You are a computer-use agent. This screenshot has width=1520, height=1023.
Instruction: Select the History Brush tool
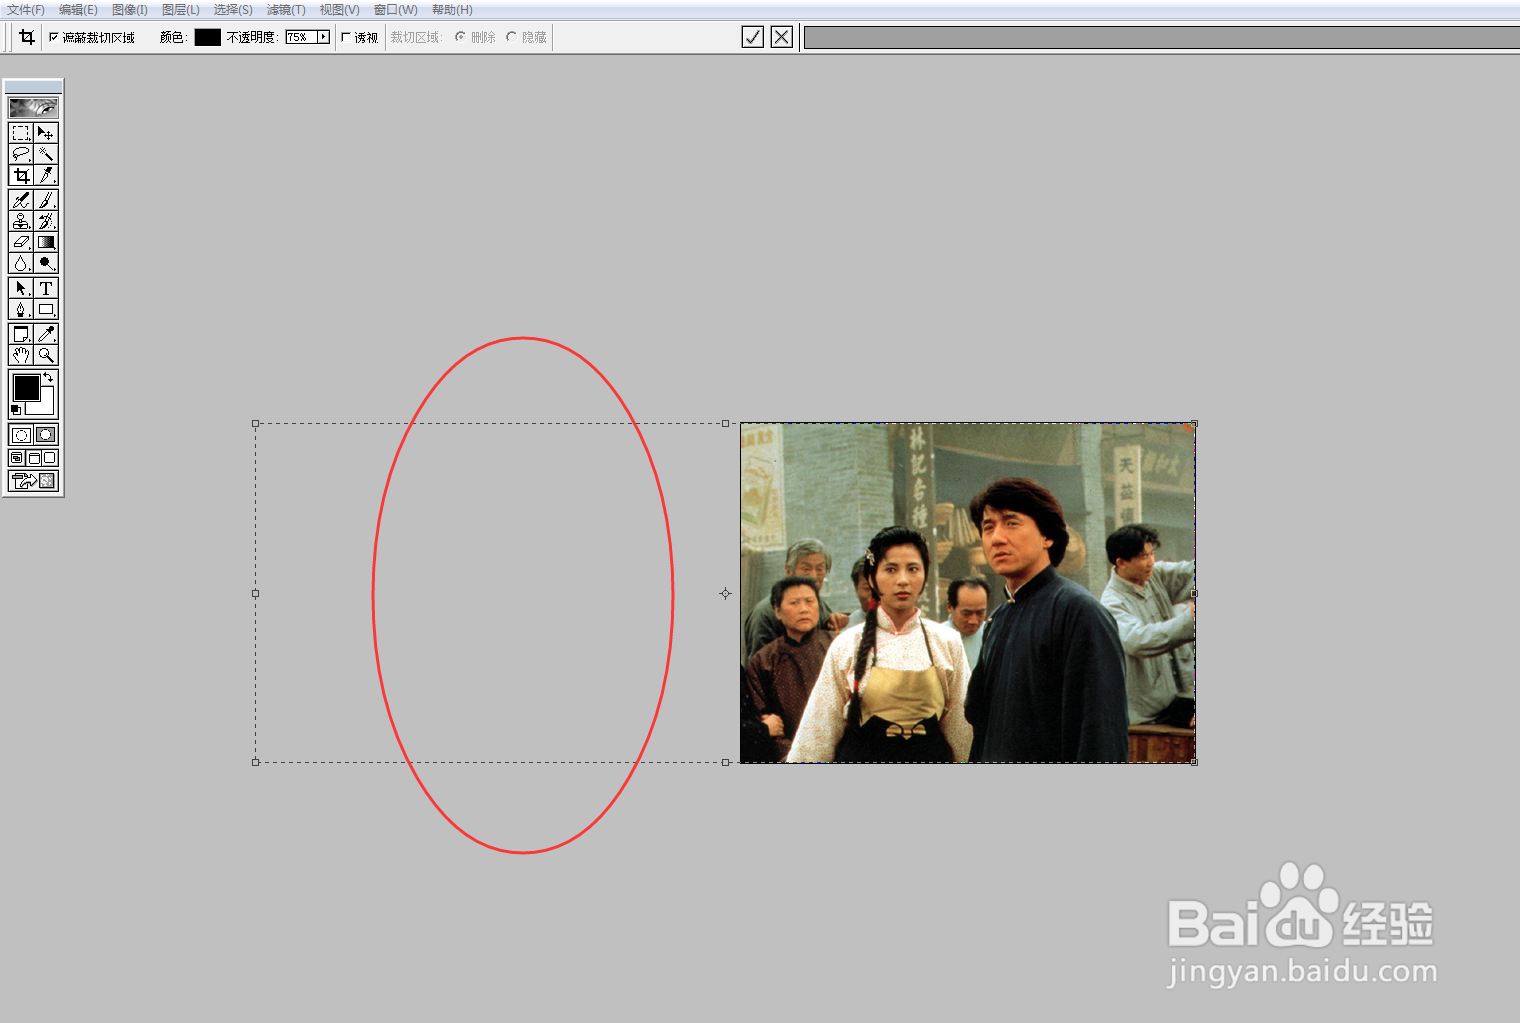(46, 221)
